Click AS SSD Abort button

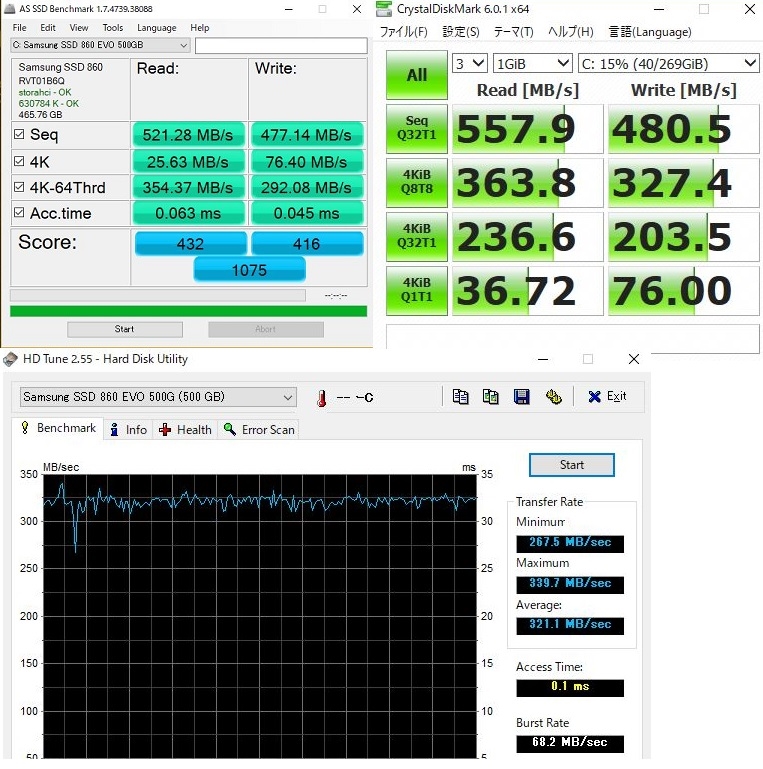pos(265,329)
